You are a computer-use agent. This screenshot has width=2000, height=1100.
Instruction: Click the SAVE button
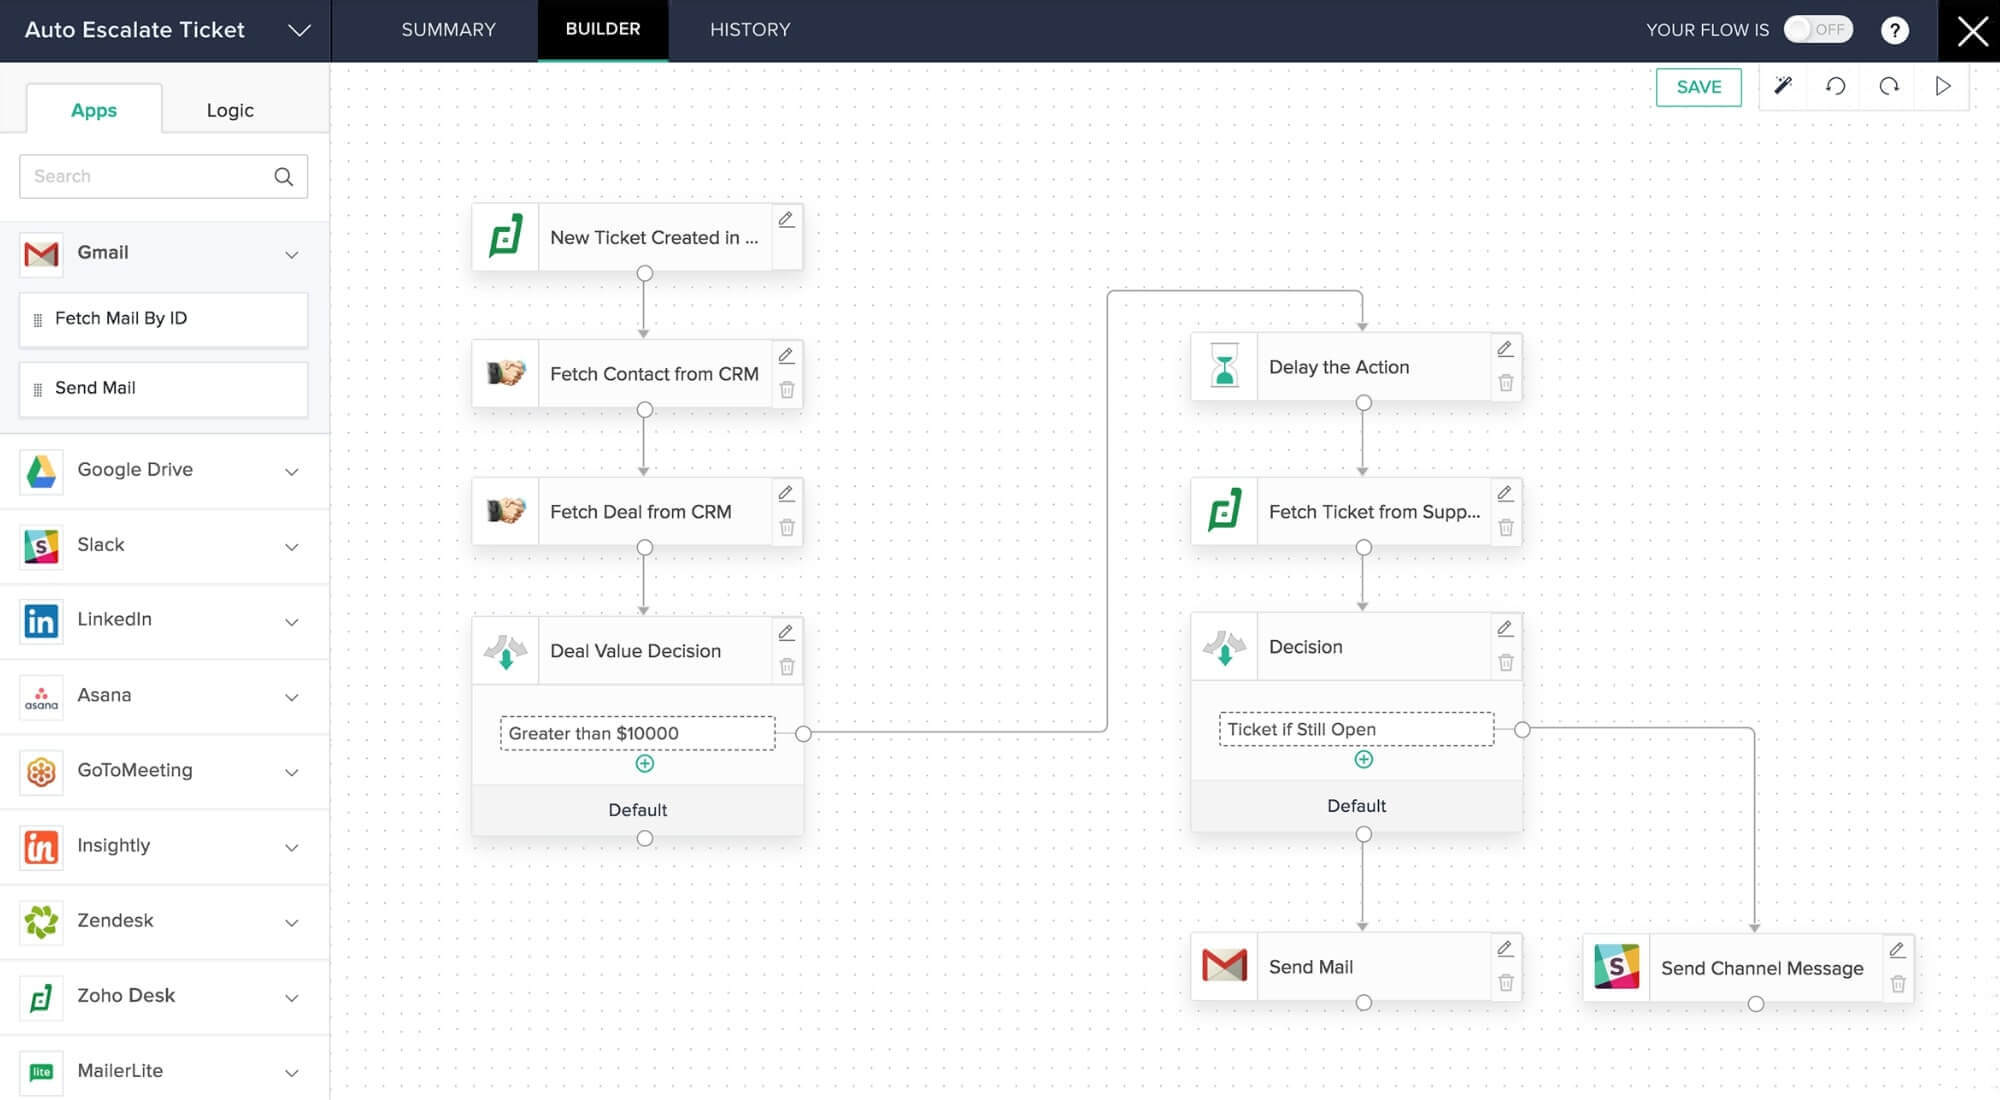pos(1698,87)
